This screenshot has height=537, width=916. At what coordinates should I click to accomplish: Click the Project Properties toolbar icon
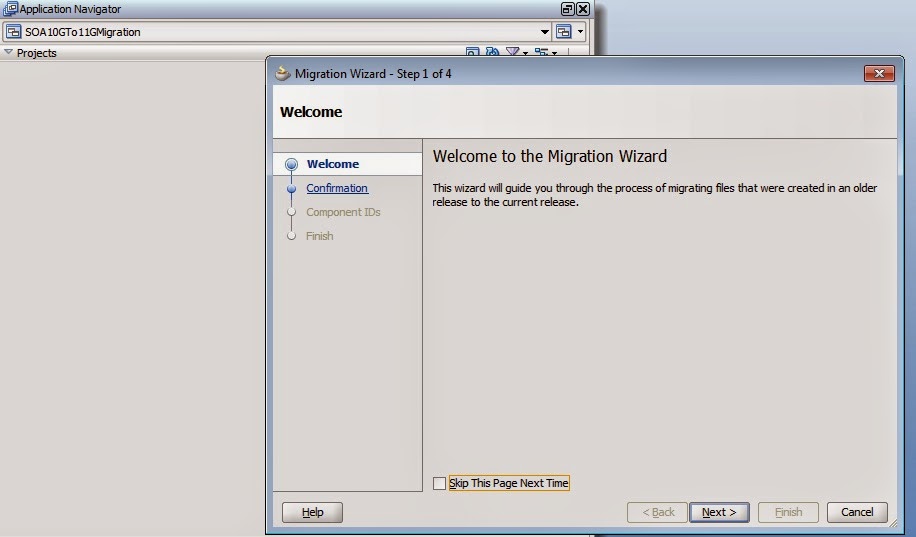[473, 53]
